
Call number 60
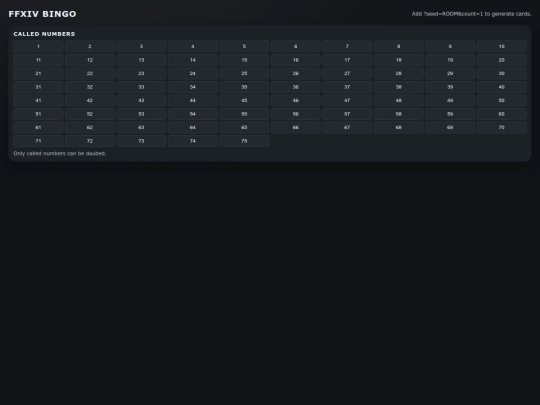[501, 114]
